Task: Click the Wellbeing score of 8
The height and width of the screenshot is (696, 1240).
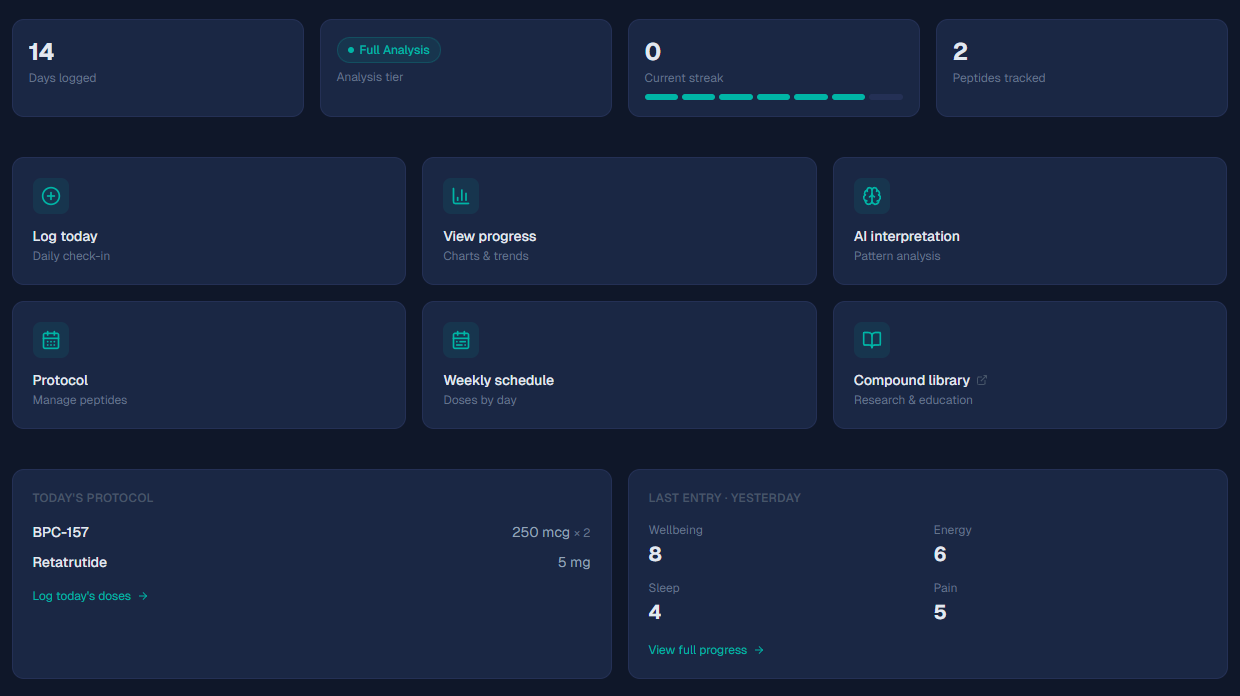Action: pos(655,553)
